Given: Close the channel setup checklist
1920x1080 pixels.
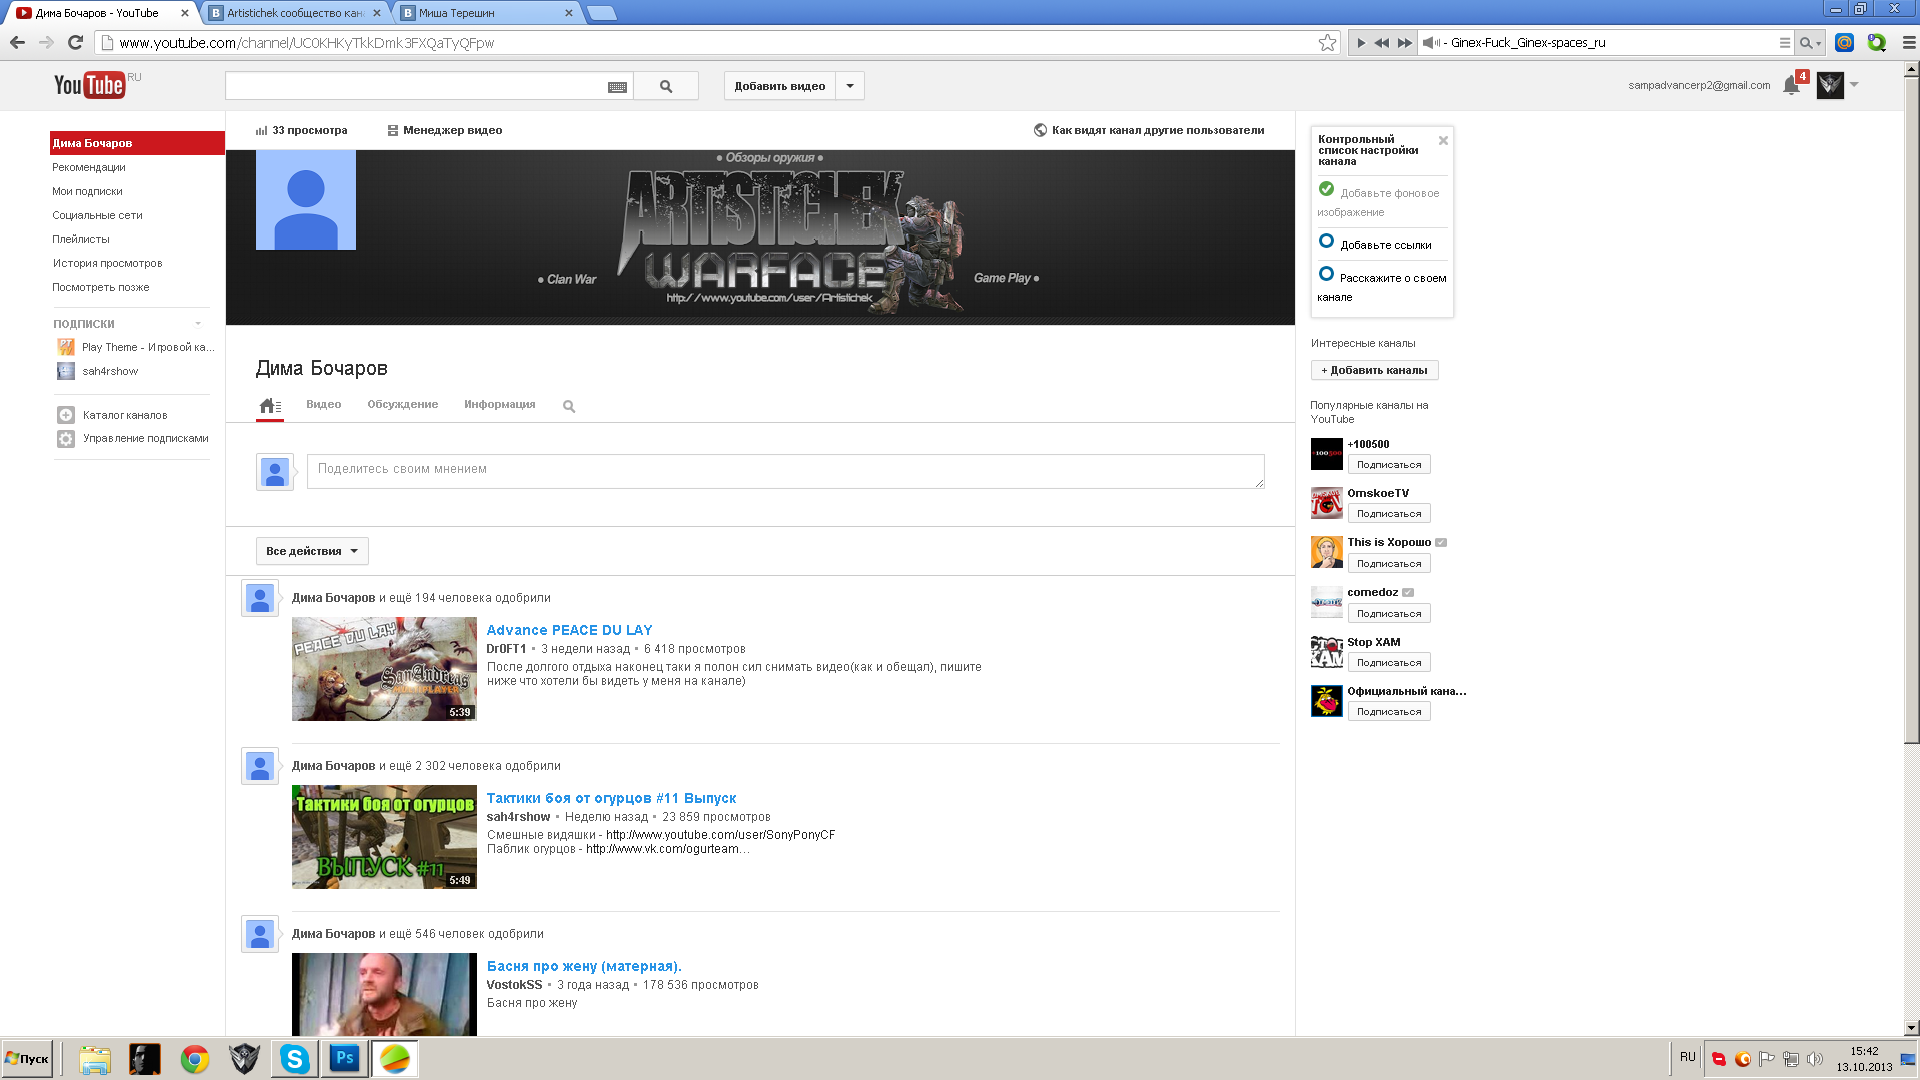Looking at the screenshot, I should coord(1443,140).
